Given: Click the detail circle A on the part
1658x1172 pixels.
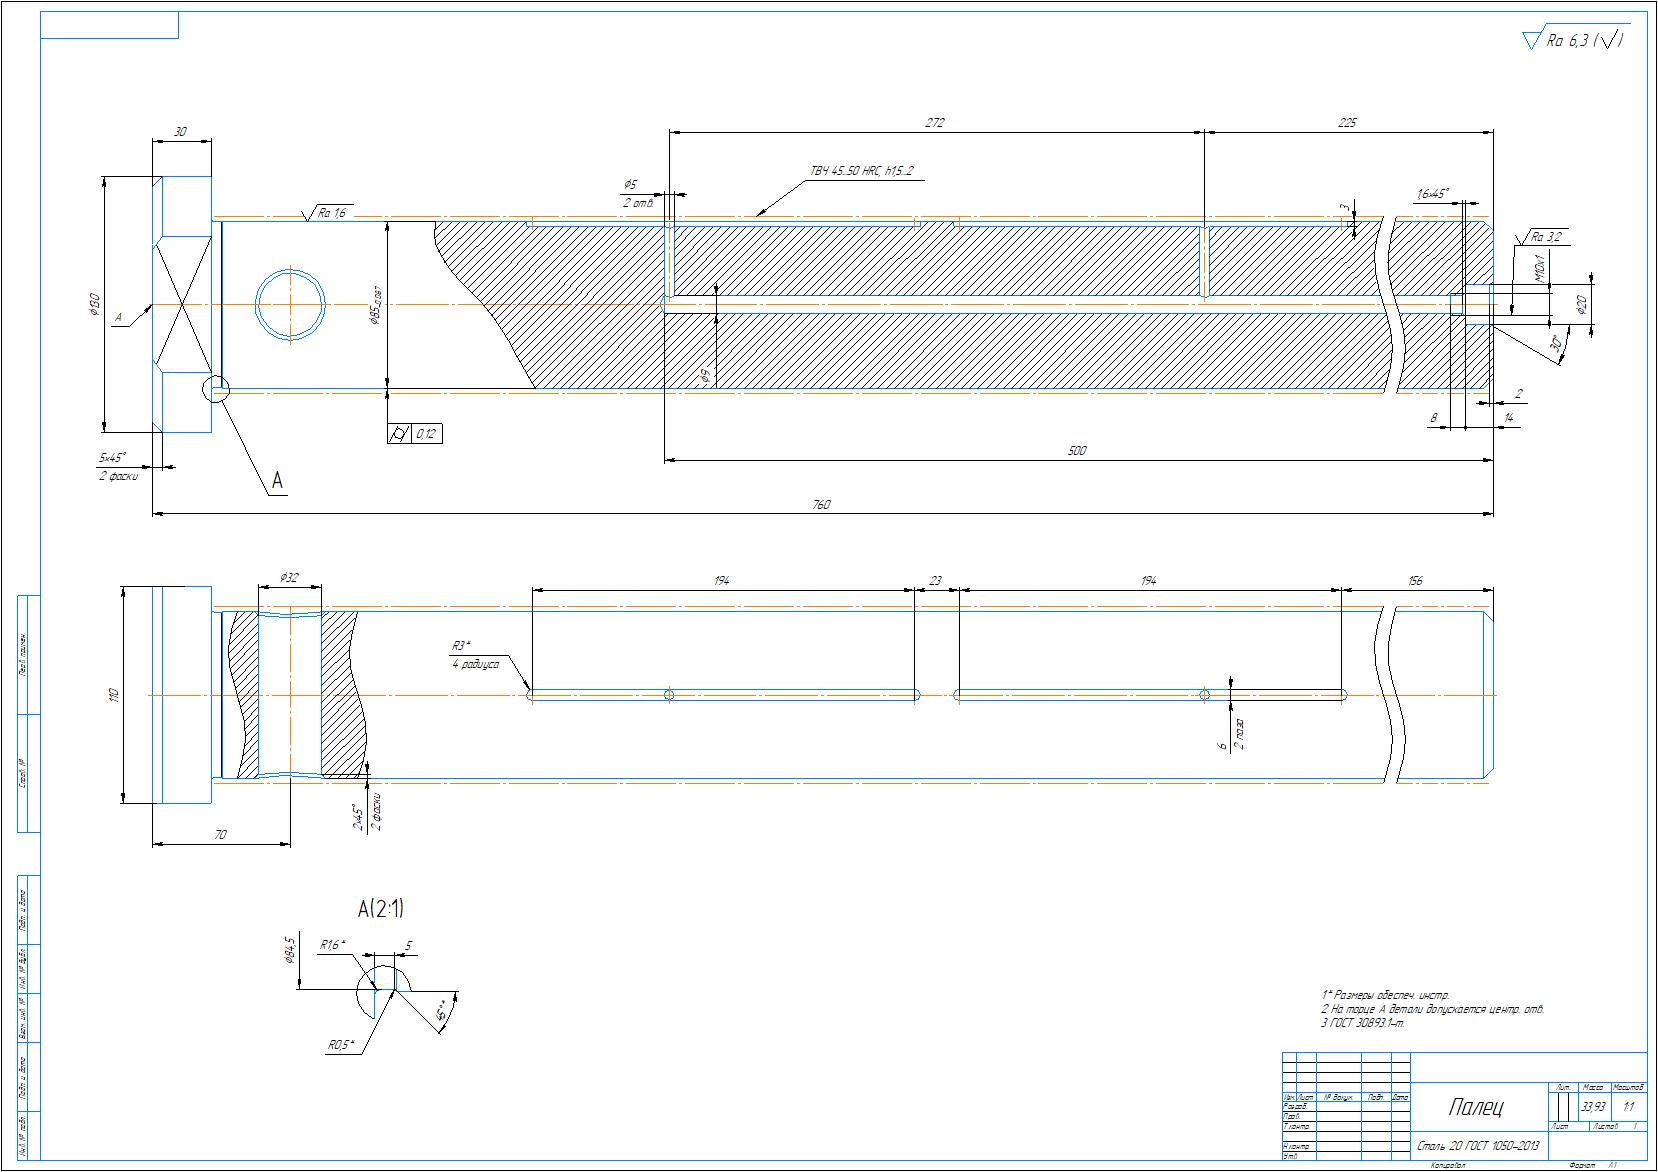Looking at the screenshot, I should pos(215,389).
